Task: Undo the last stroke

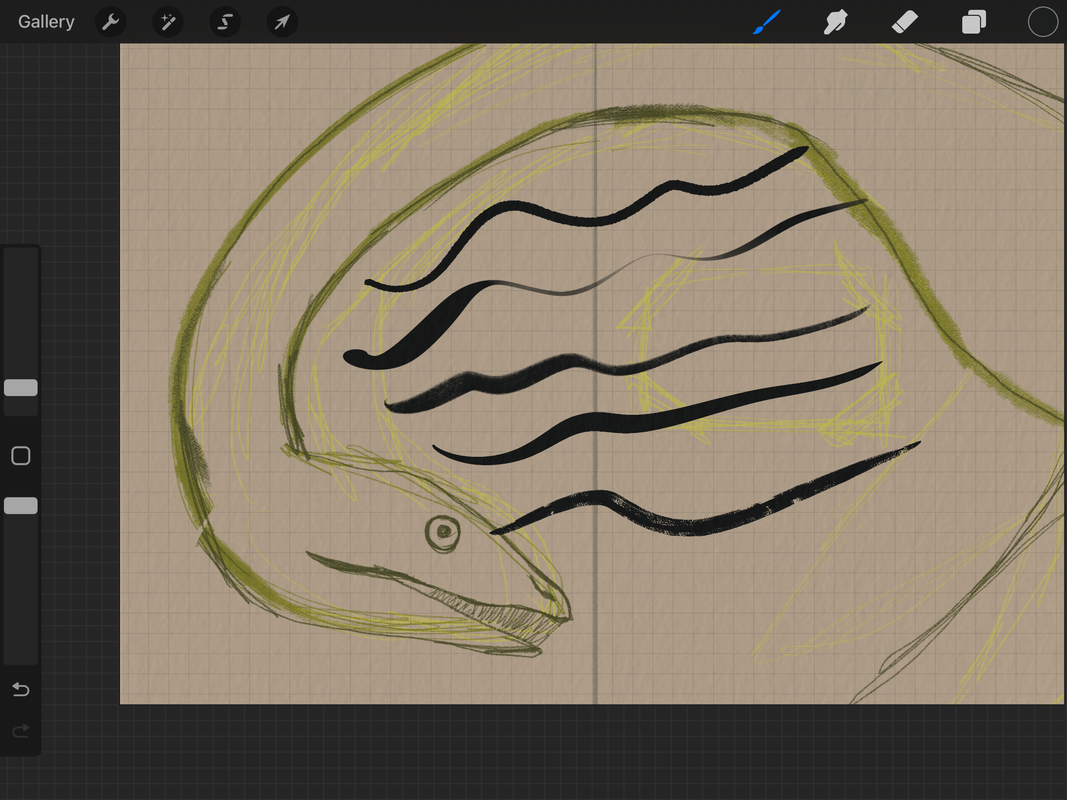Action: (x=20, y=690)
